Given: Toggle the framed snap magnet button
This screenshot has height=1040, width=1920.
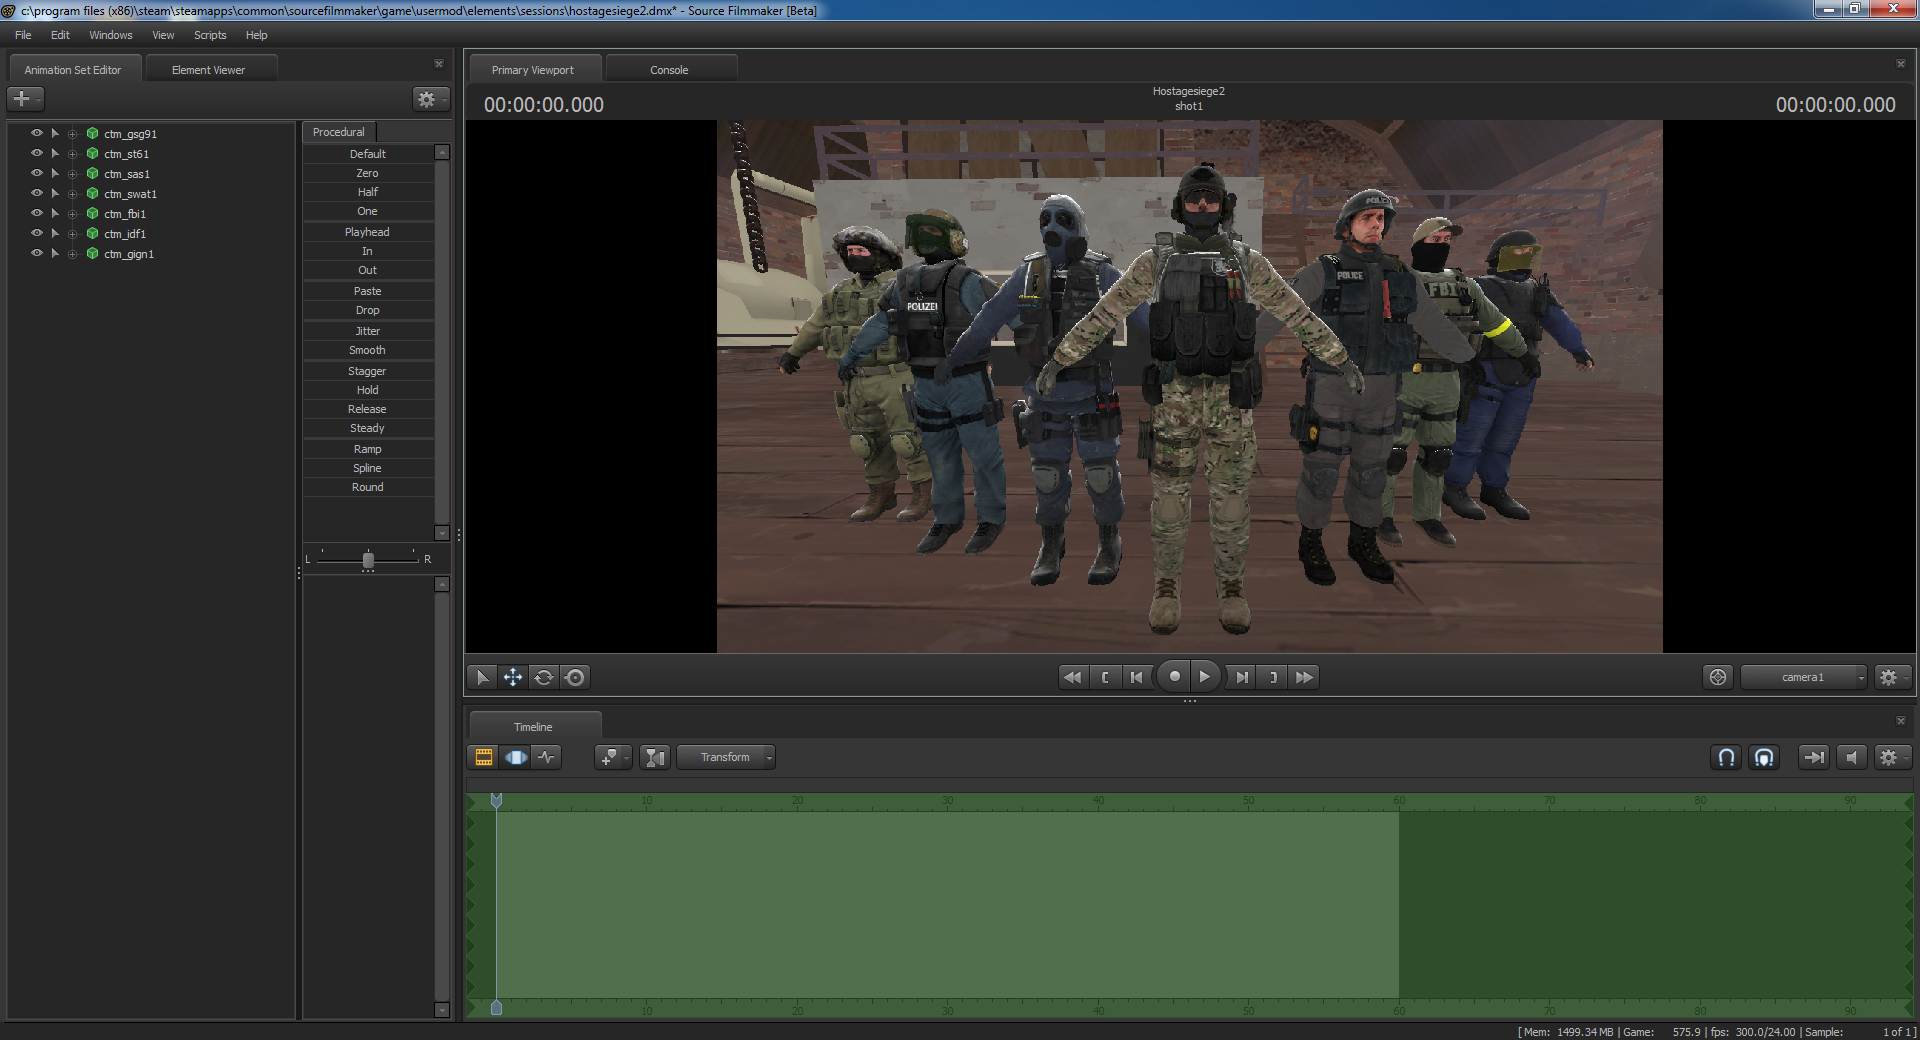Looking at the screenshot, I should coord(1764,757).
